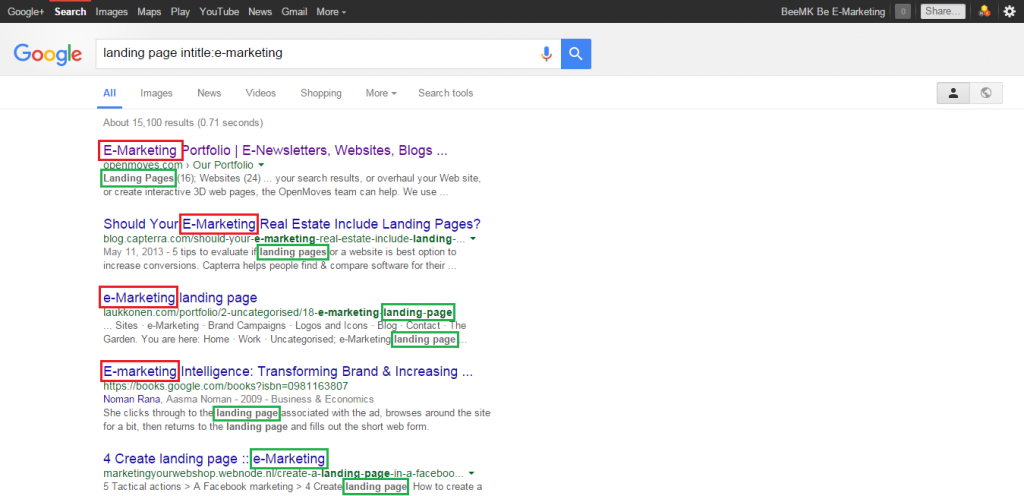Open the dropdown arrow next to blog.capterra.com URL
This screenshot has width=1024, height=496.
[x=473, y=238]
